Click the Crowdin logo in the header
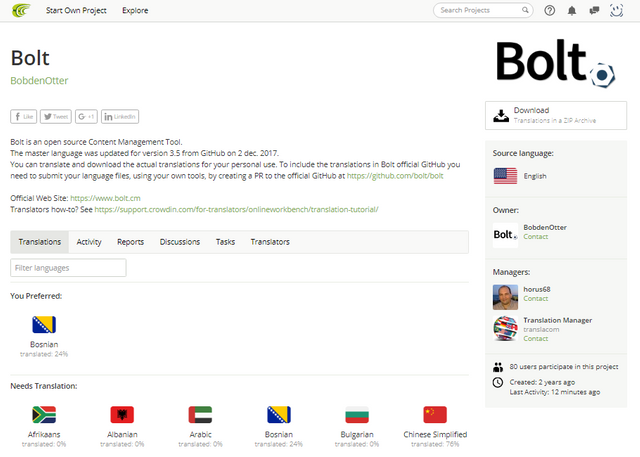 (21, 10)
